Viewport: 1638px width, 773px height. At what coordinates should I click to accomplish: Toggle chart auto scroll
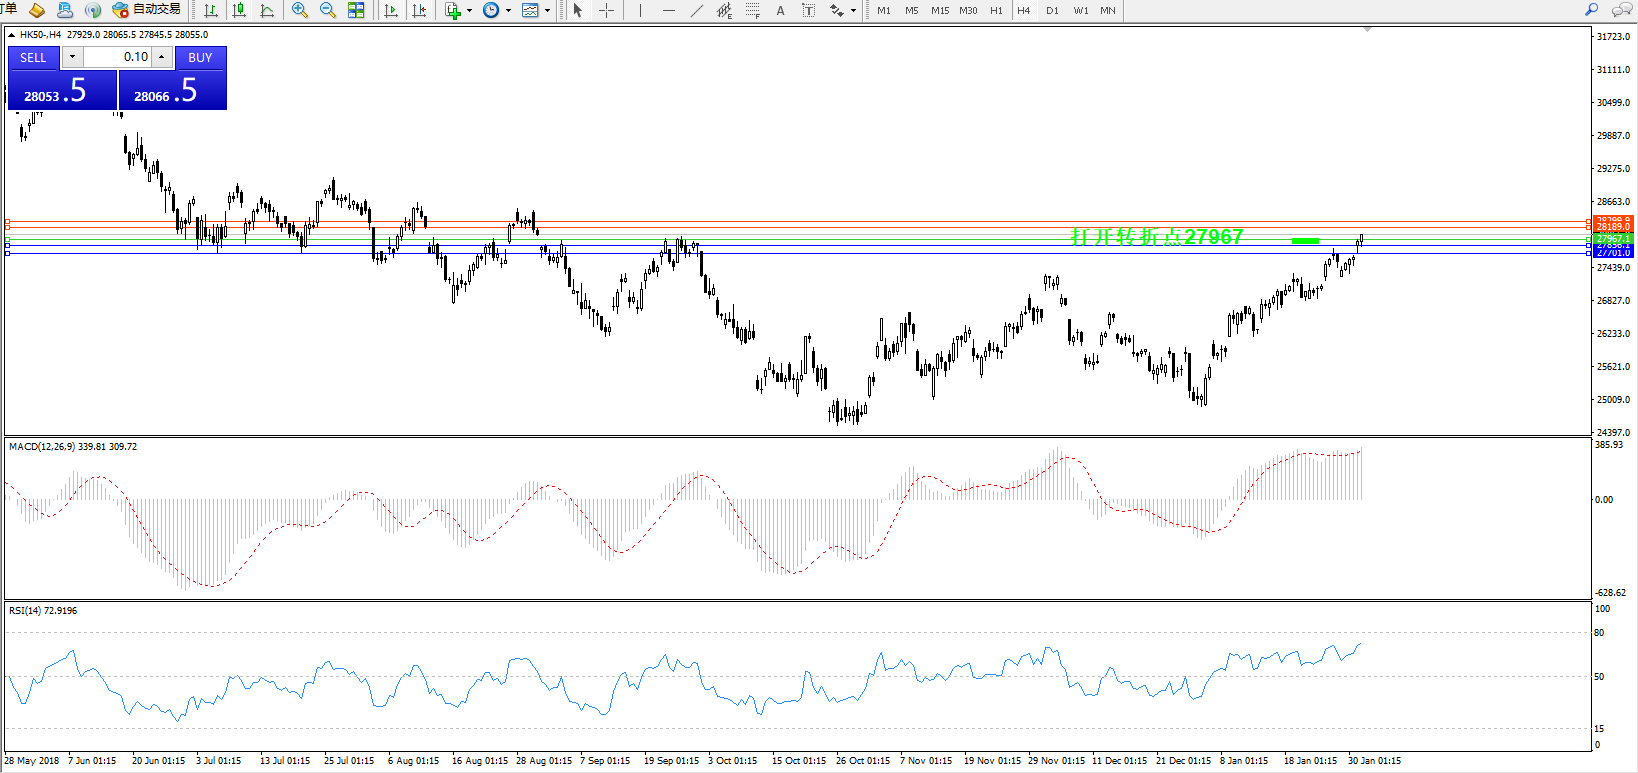[x=391, y=10]
